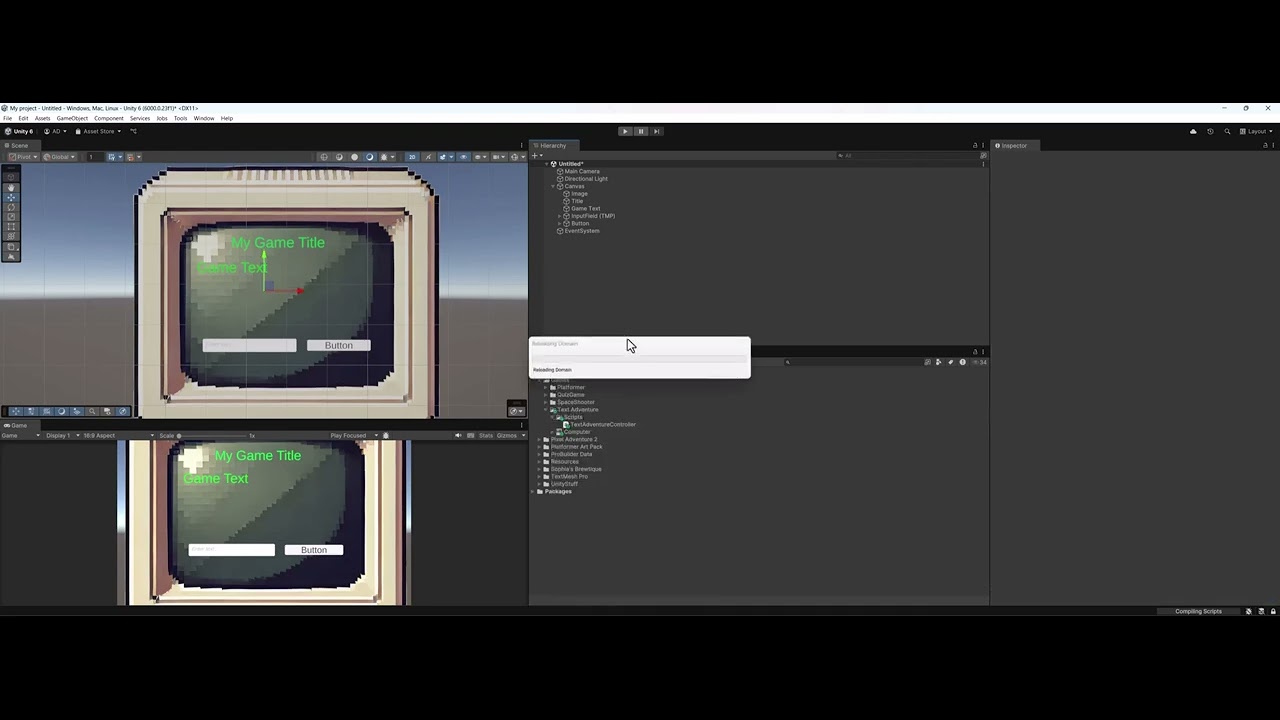Open the Asset Store dropdown
The width and height of the screenshot is (1280, 720).
(x=98, y=131)
